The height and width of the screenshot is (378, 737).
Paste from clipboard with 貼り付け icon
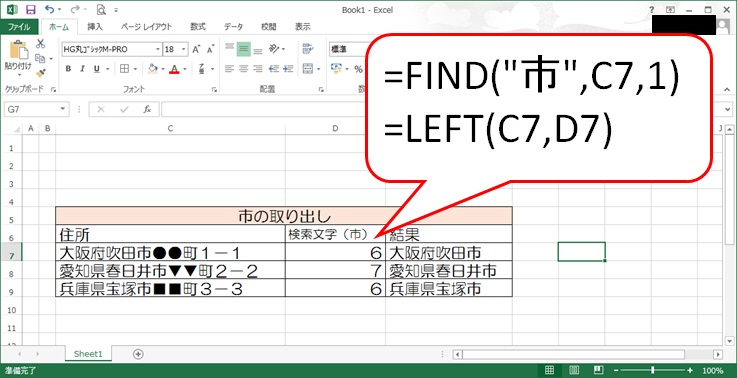[x=18, y=49]
